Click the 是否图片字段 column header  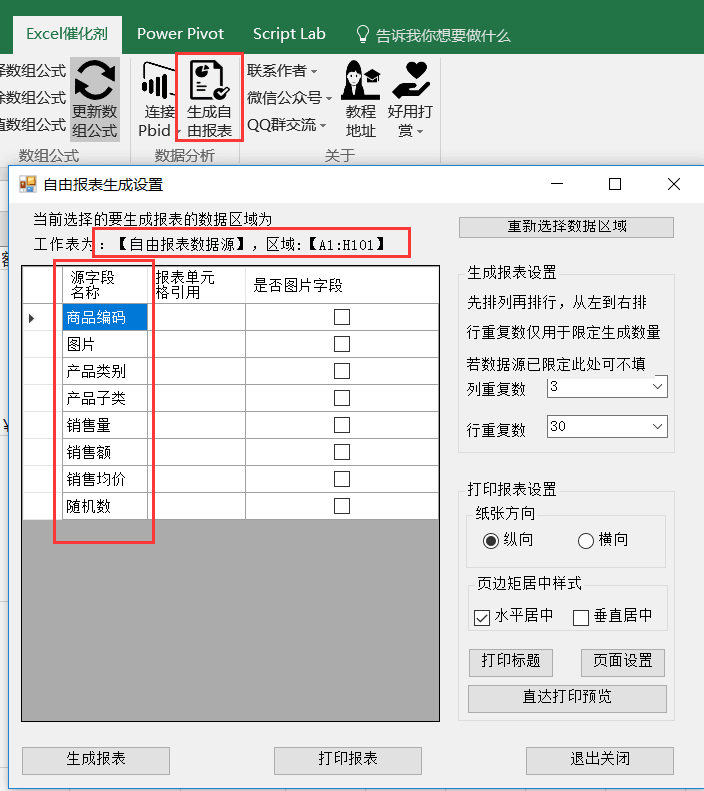point(342,285)
